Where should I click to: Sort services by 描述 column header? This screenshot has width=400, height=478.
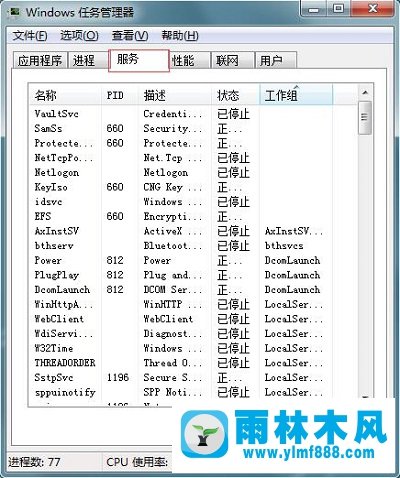[175, 95]
